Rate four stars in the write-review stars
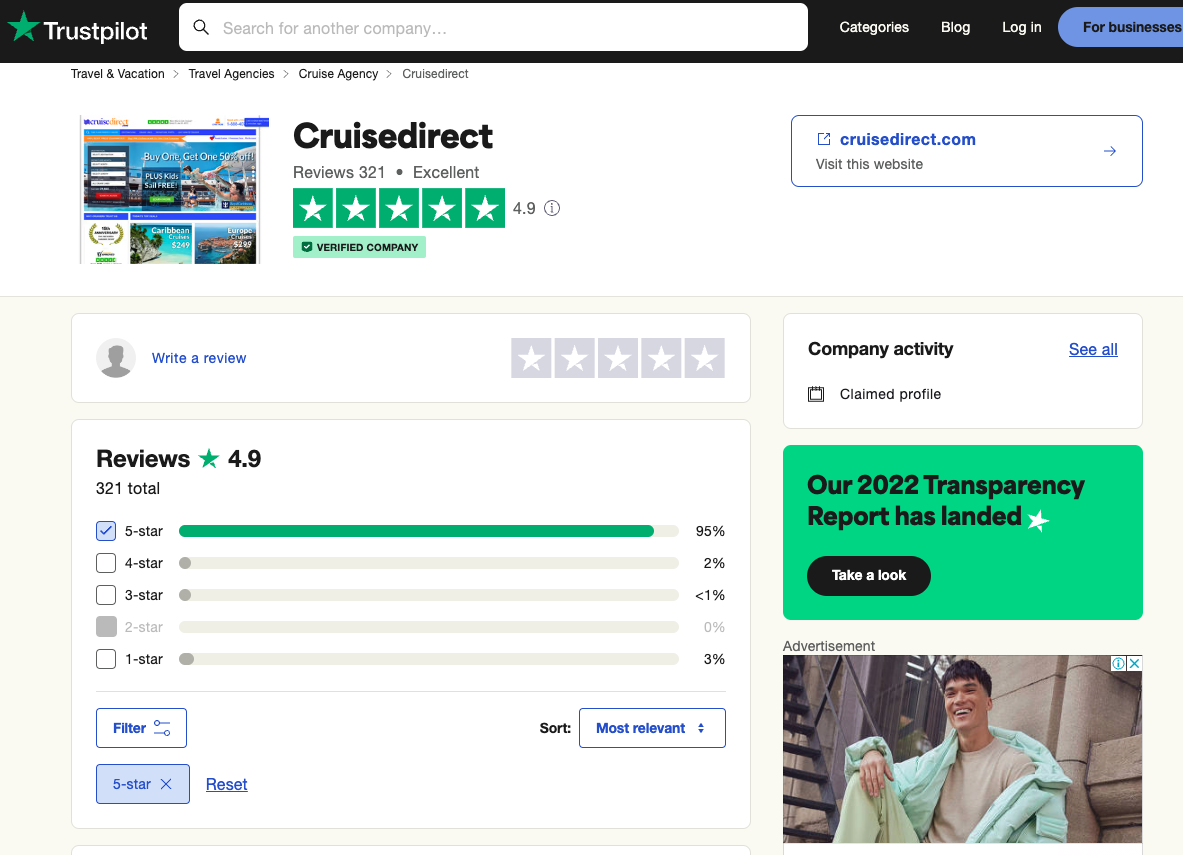 click(662, 358)
